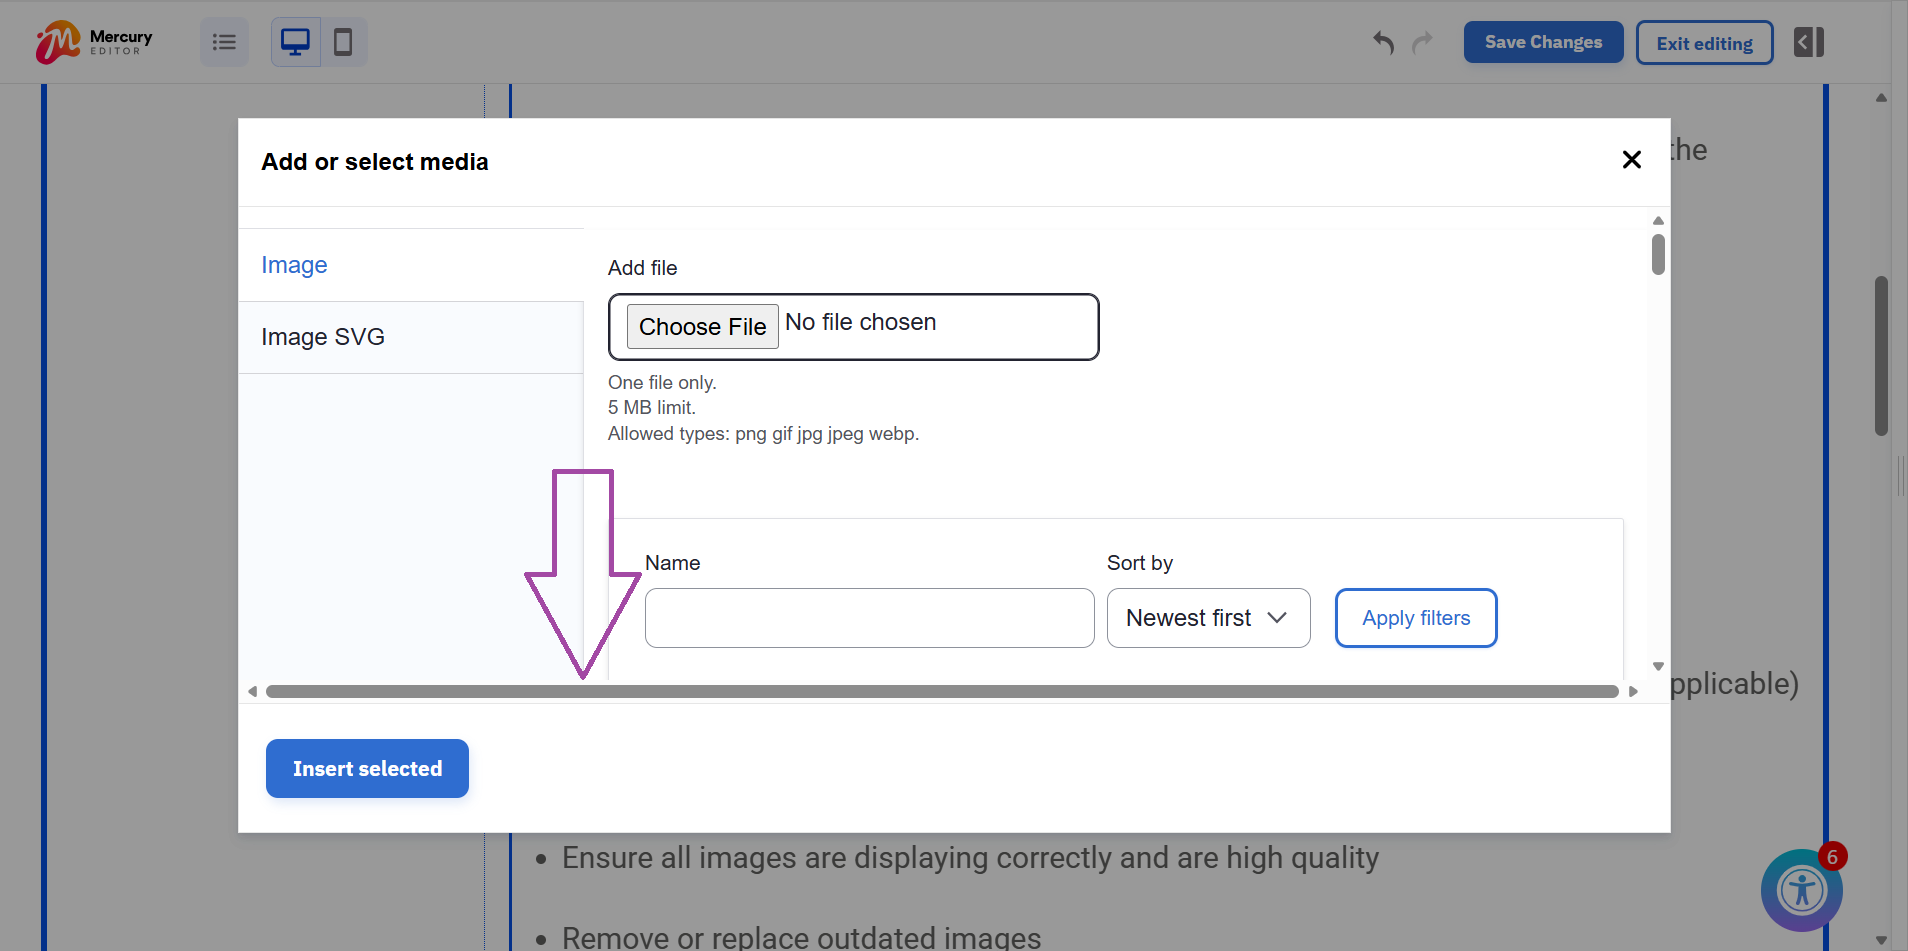Click the Mercury Editor logo

click(x=93, y=41)
